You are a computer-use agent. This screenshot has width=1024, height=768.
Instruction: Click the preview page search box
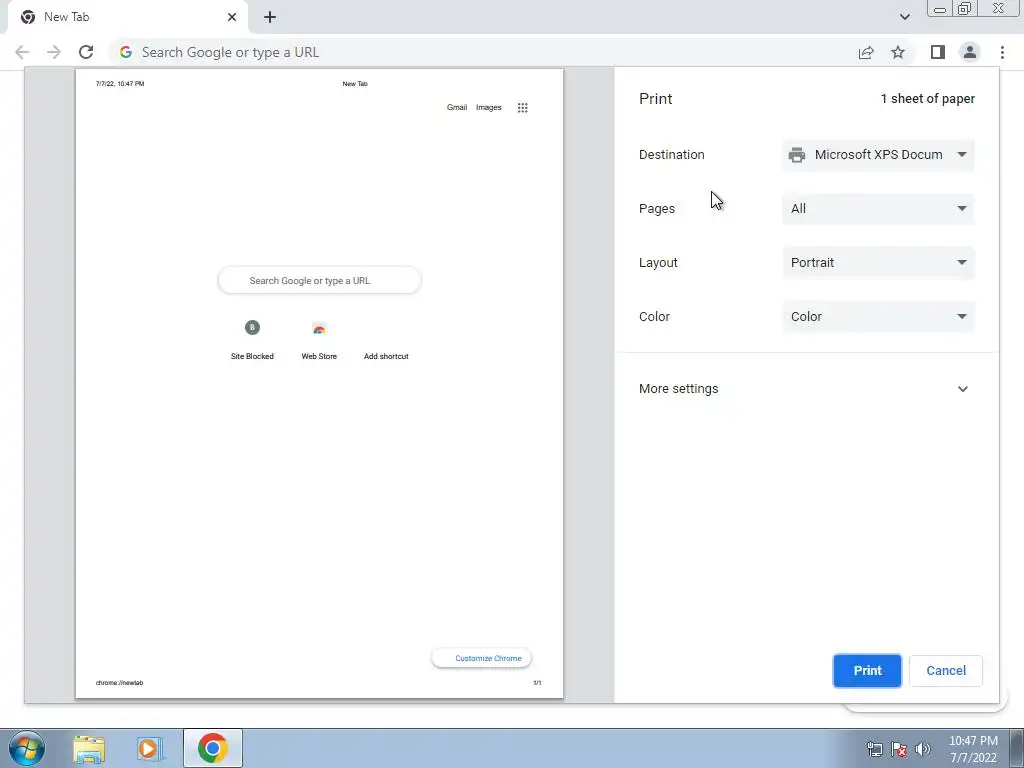coord(319,281)
